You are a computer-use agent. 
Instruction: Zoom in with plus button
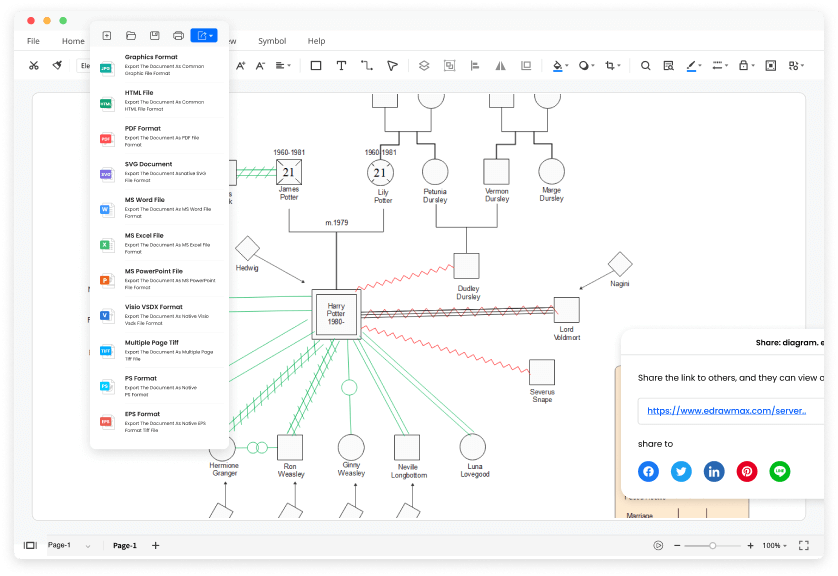(x=750, y=545)
